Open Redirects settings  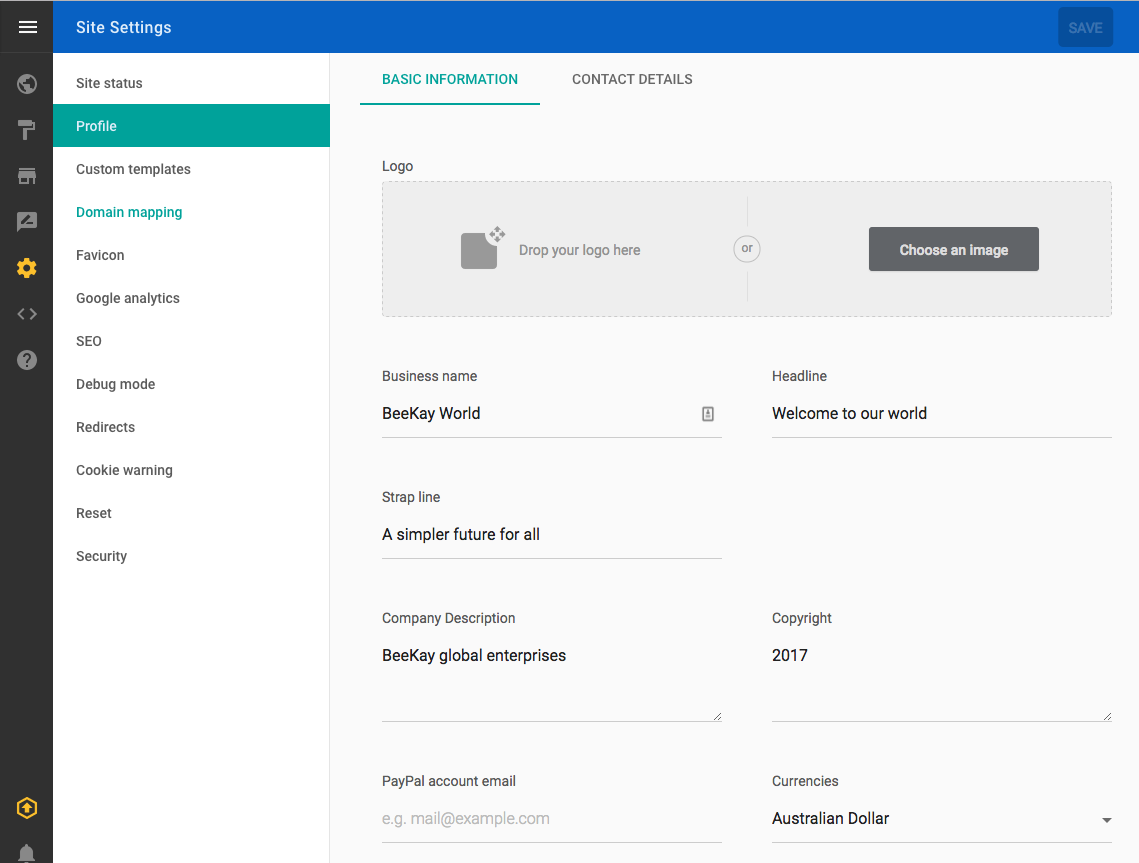pyautogui.click(x=191, y=427)
